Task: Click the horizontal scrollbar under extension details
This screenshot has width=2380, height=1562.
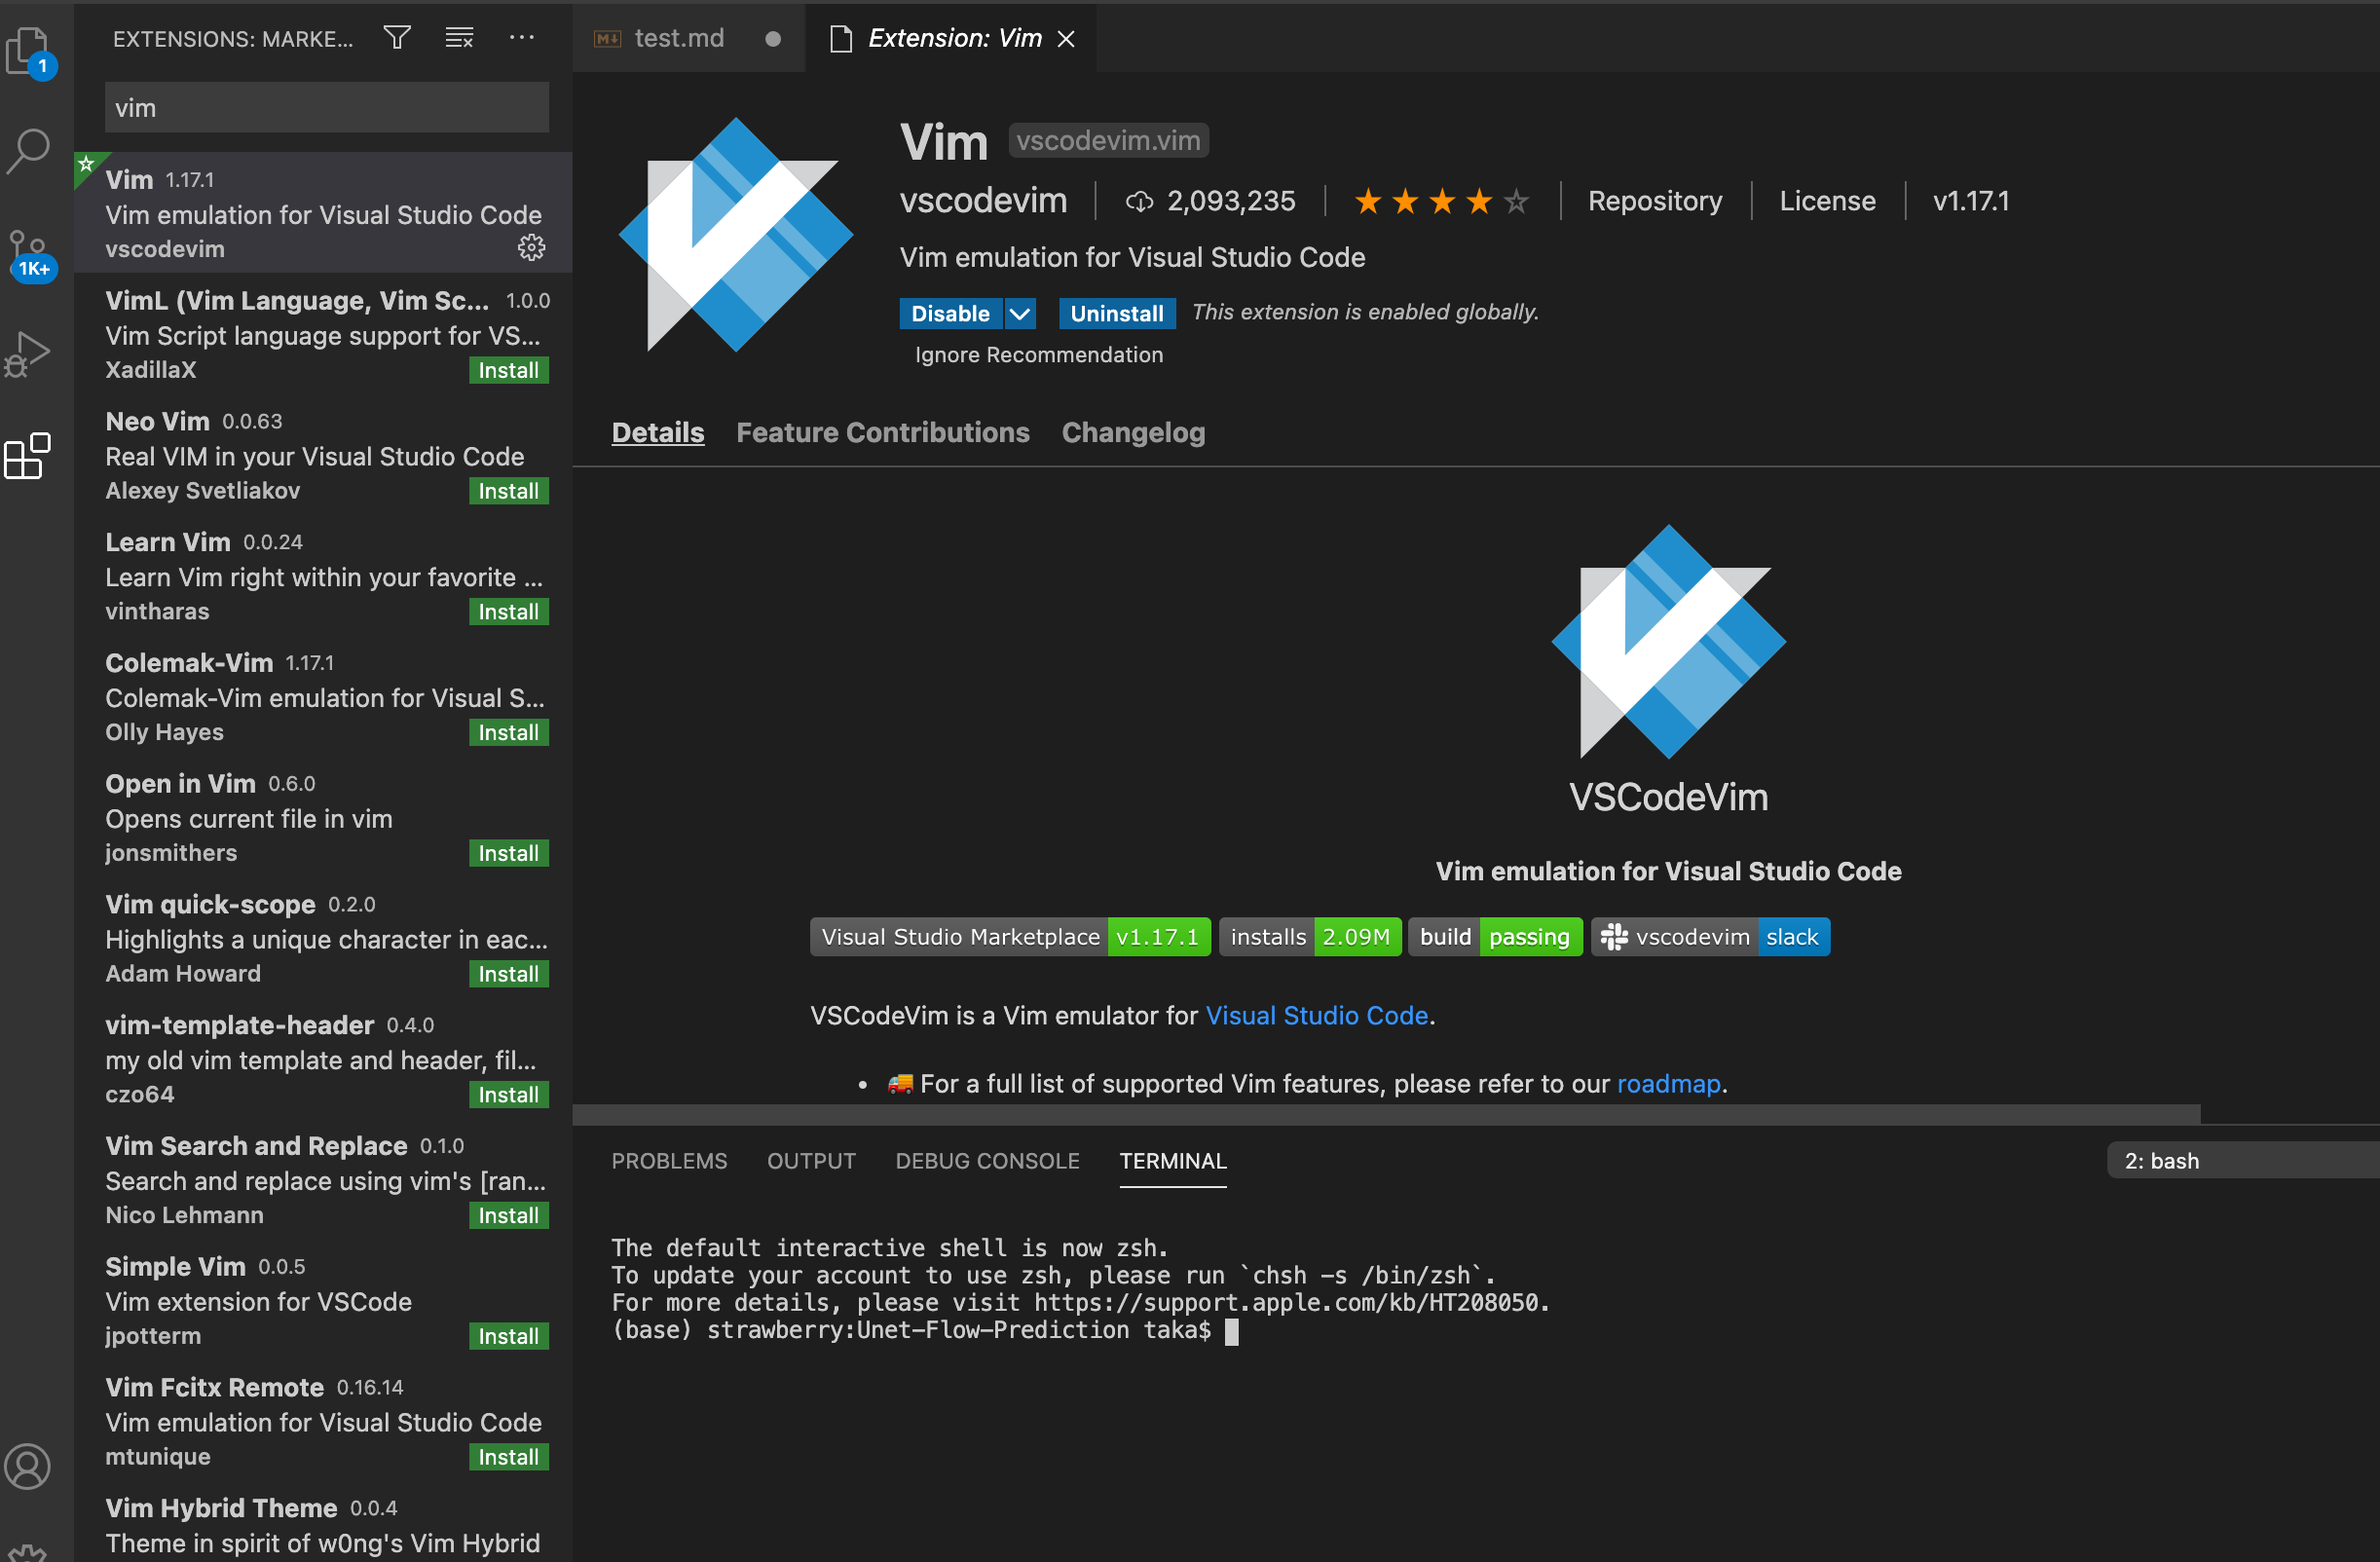Action: (1385, 1114)
